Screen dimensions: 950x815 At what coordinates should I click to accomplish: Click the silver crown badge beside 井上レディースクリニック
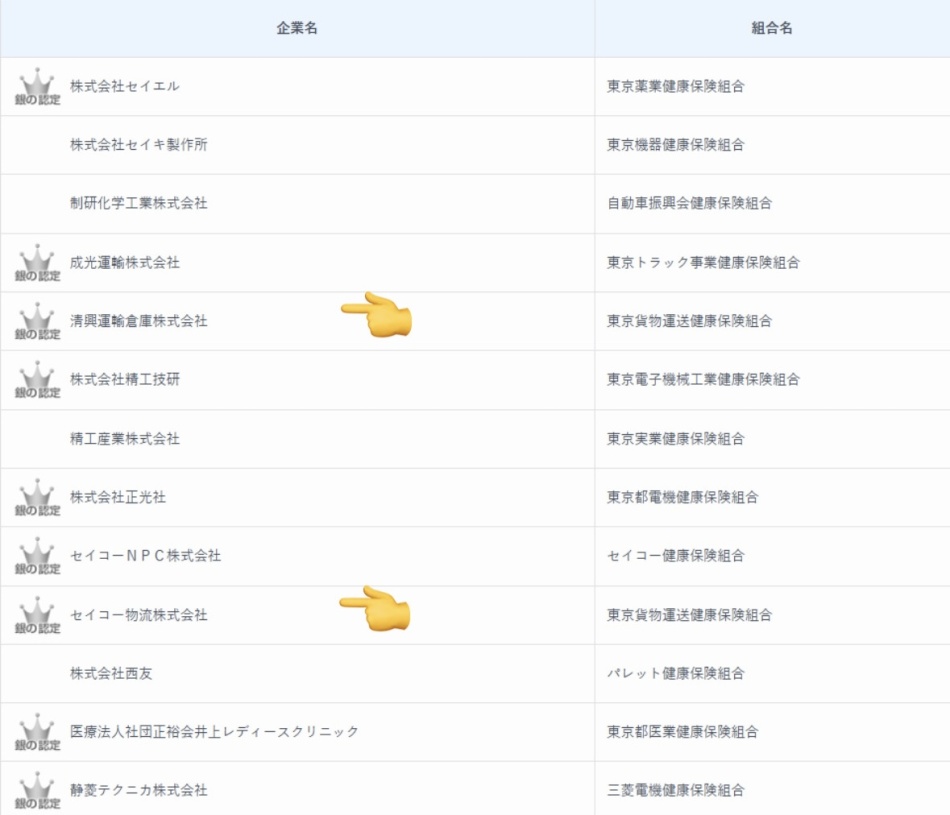38,732
